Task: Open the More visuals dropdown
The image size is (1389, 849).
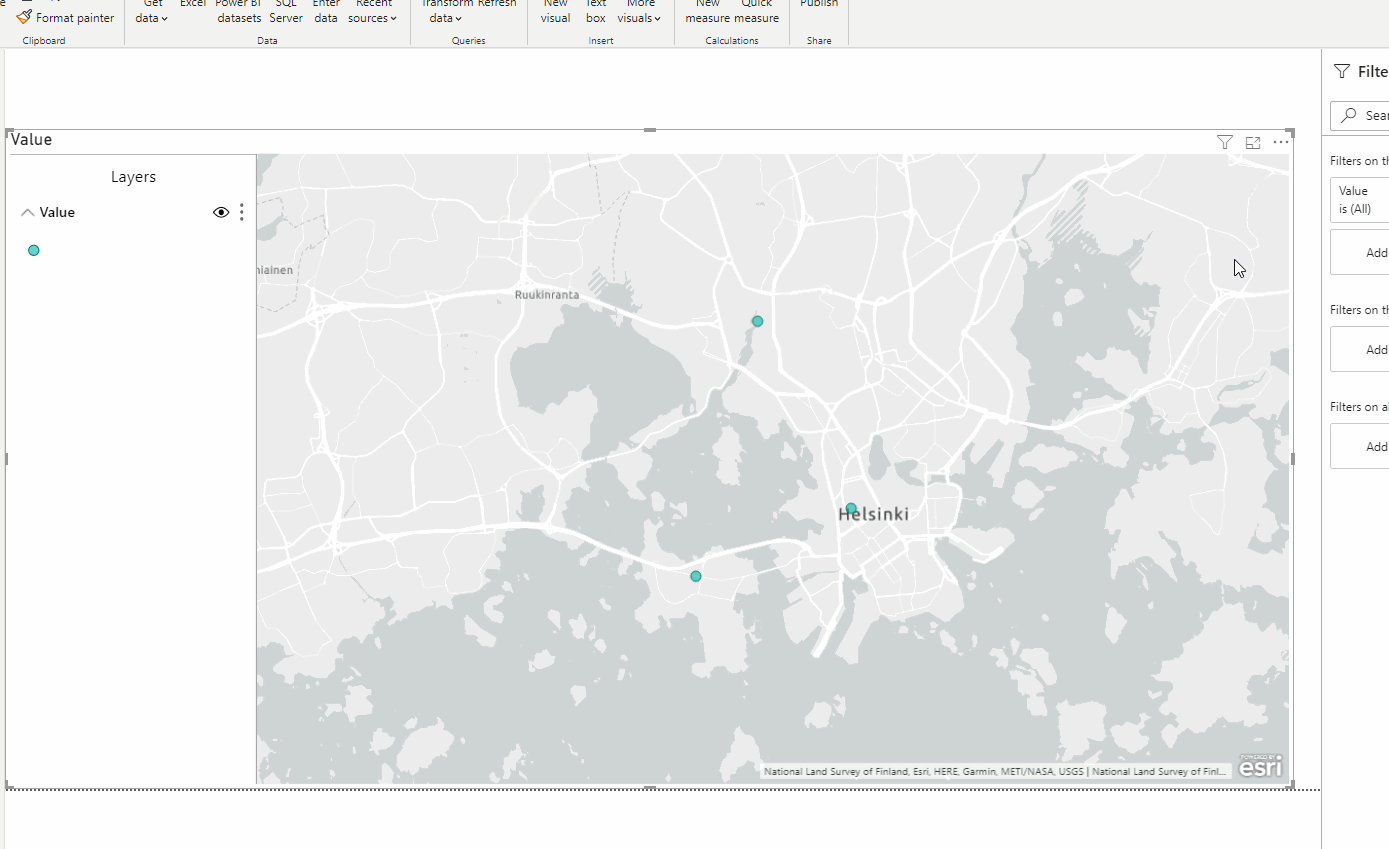Action: pyautogui.click(x=640, y=12)
